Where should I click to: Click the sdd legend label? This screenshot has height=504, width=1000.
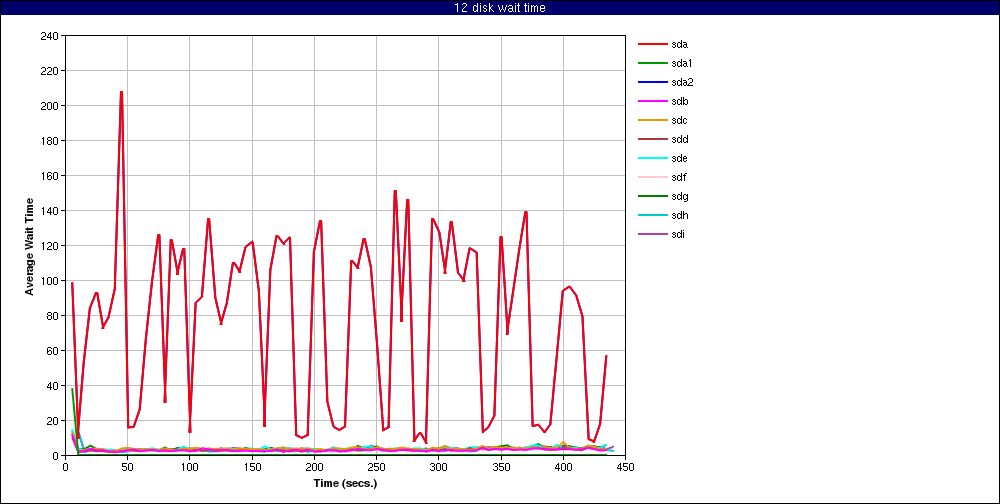(679, 140)
